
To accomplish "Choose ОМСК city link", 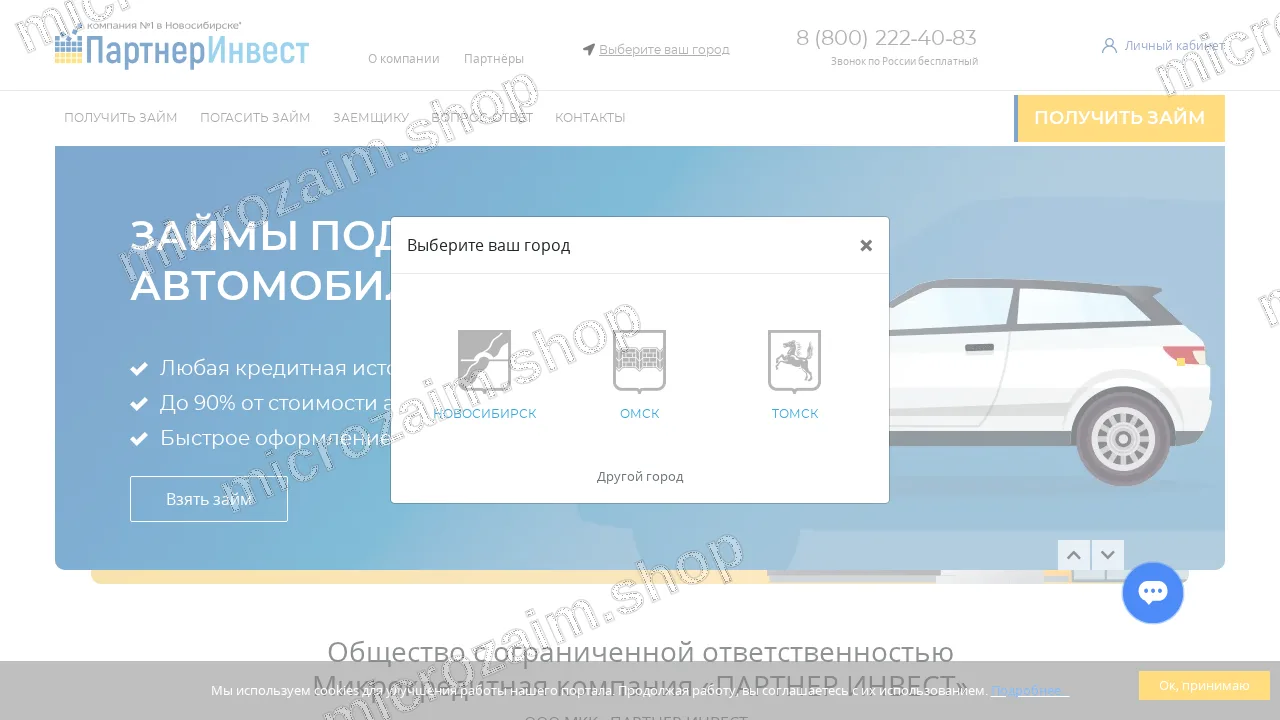I will pyautogui.click(x=640, y=414).
